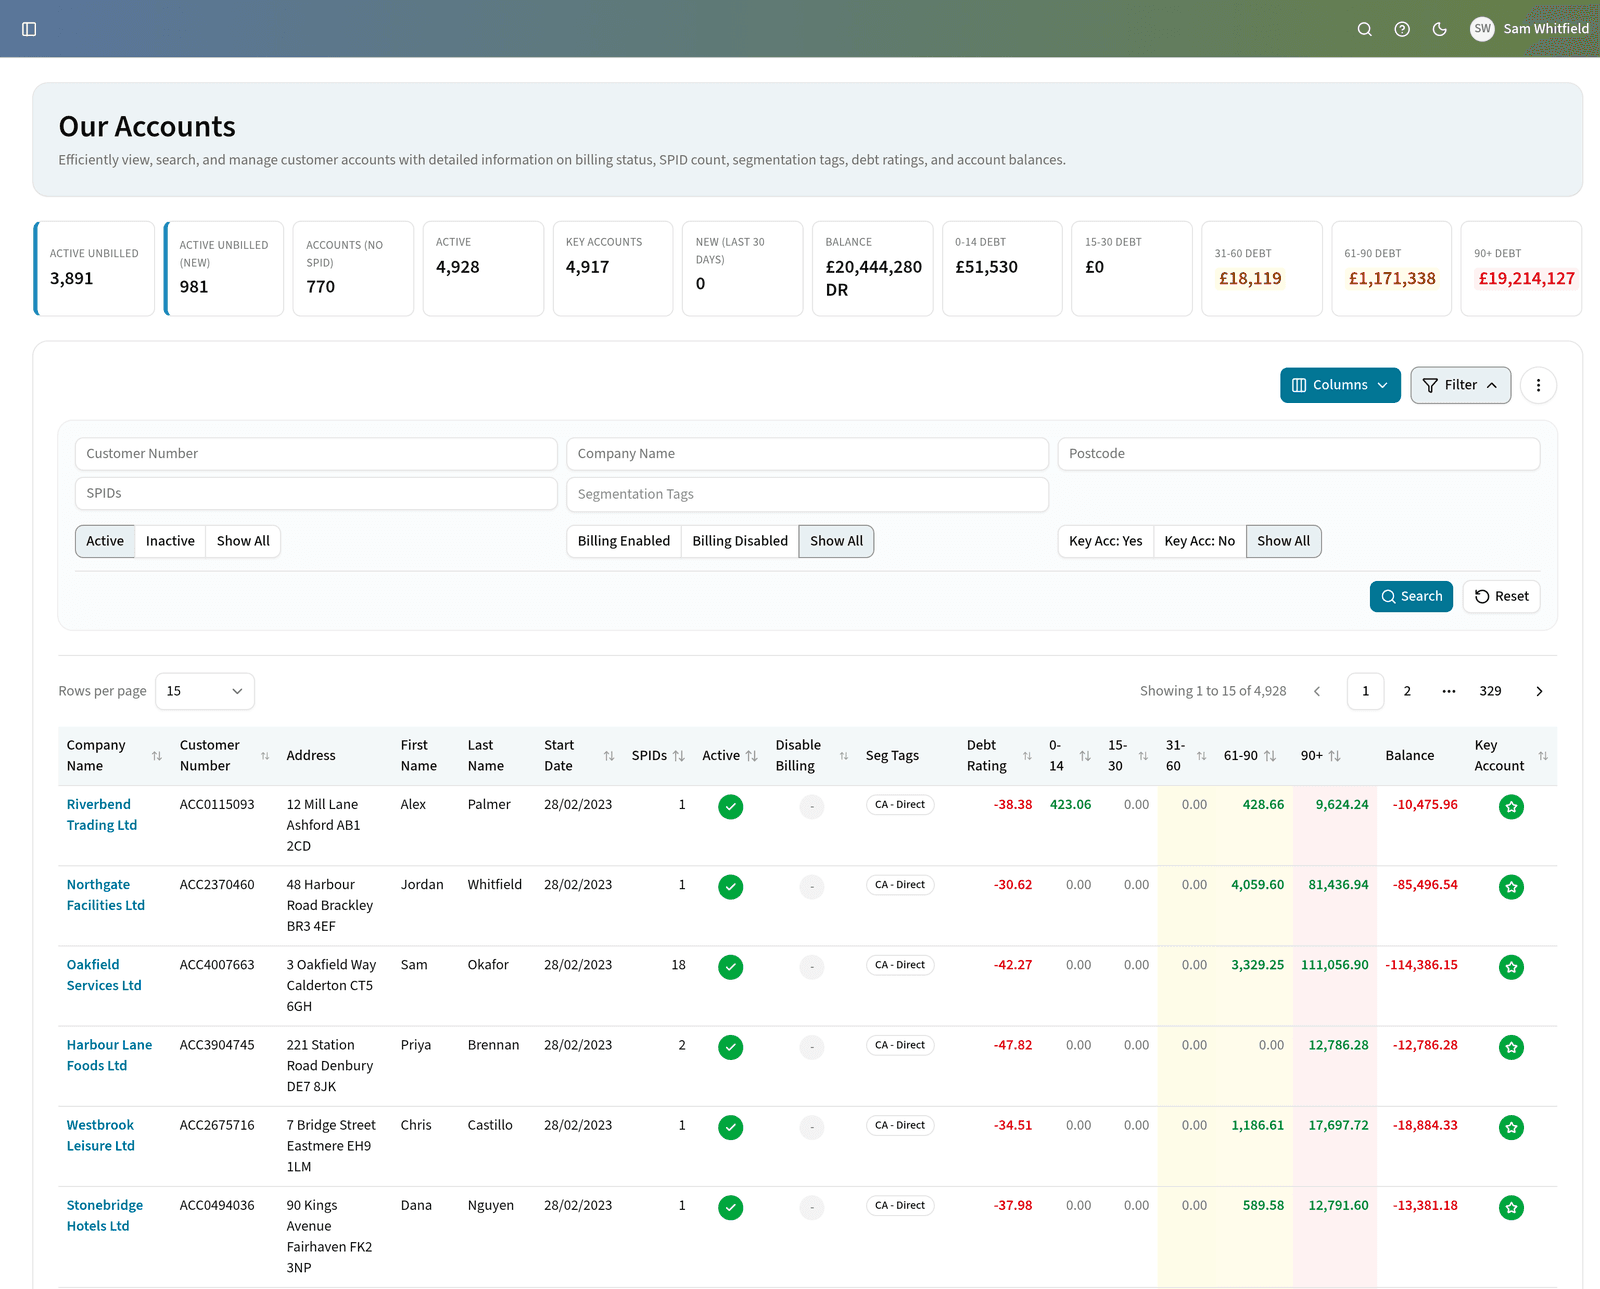1600x1289 pixels.
Task: Open Harbour Lane Foods Ltd link
Action: [109, 1055]
